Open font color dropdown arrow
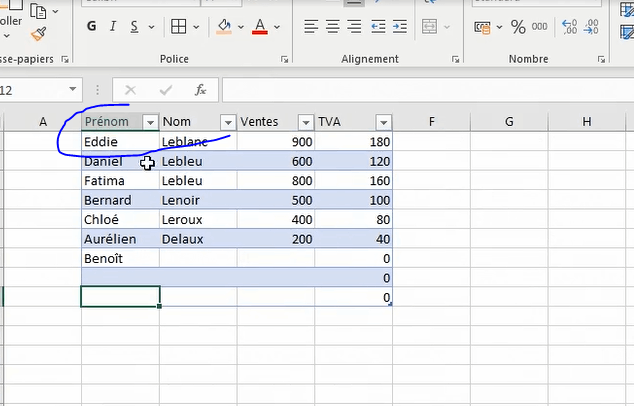Image resolution: width=634 pixels, height=406 pixels. (x=277, y=27)
